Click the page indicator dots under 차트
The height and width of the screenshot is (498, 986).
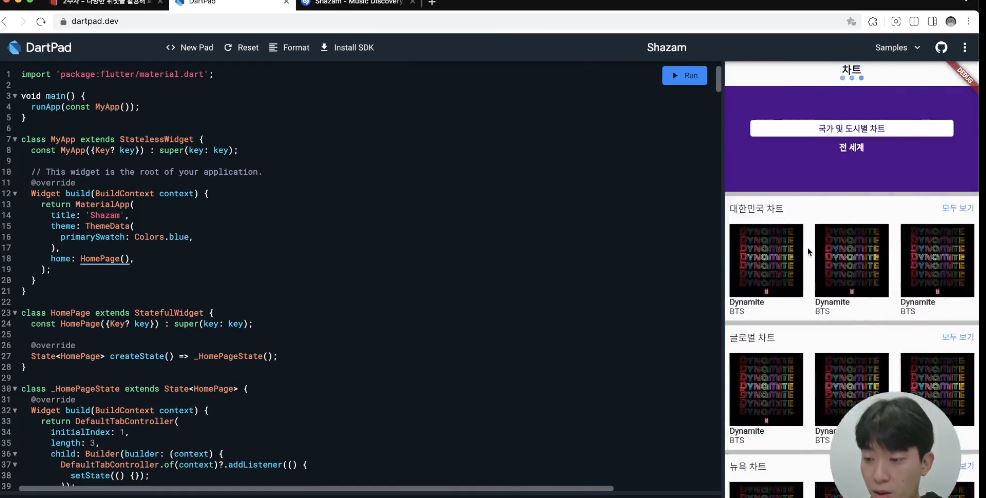point(851,78)
